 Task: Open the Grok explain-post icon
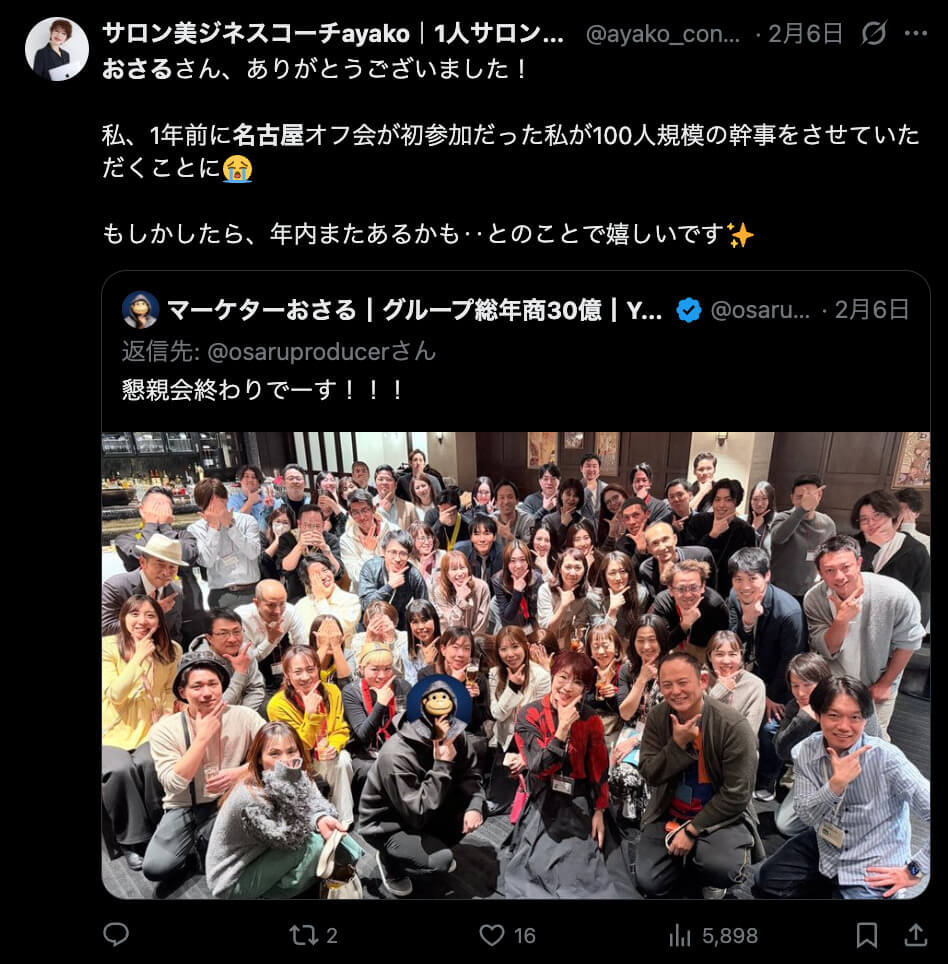coord(873,33)
